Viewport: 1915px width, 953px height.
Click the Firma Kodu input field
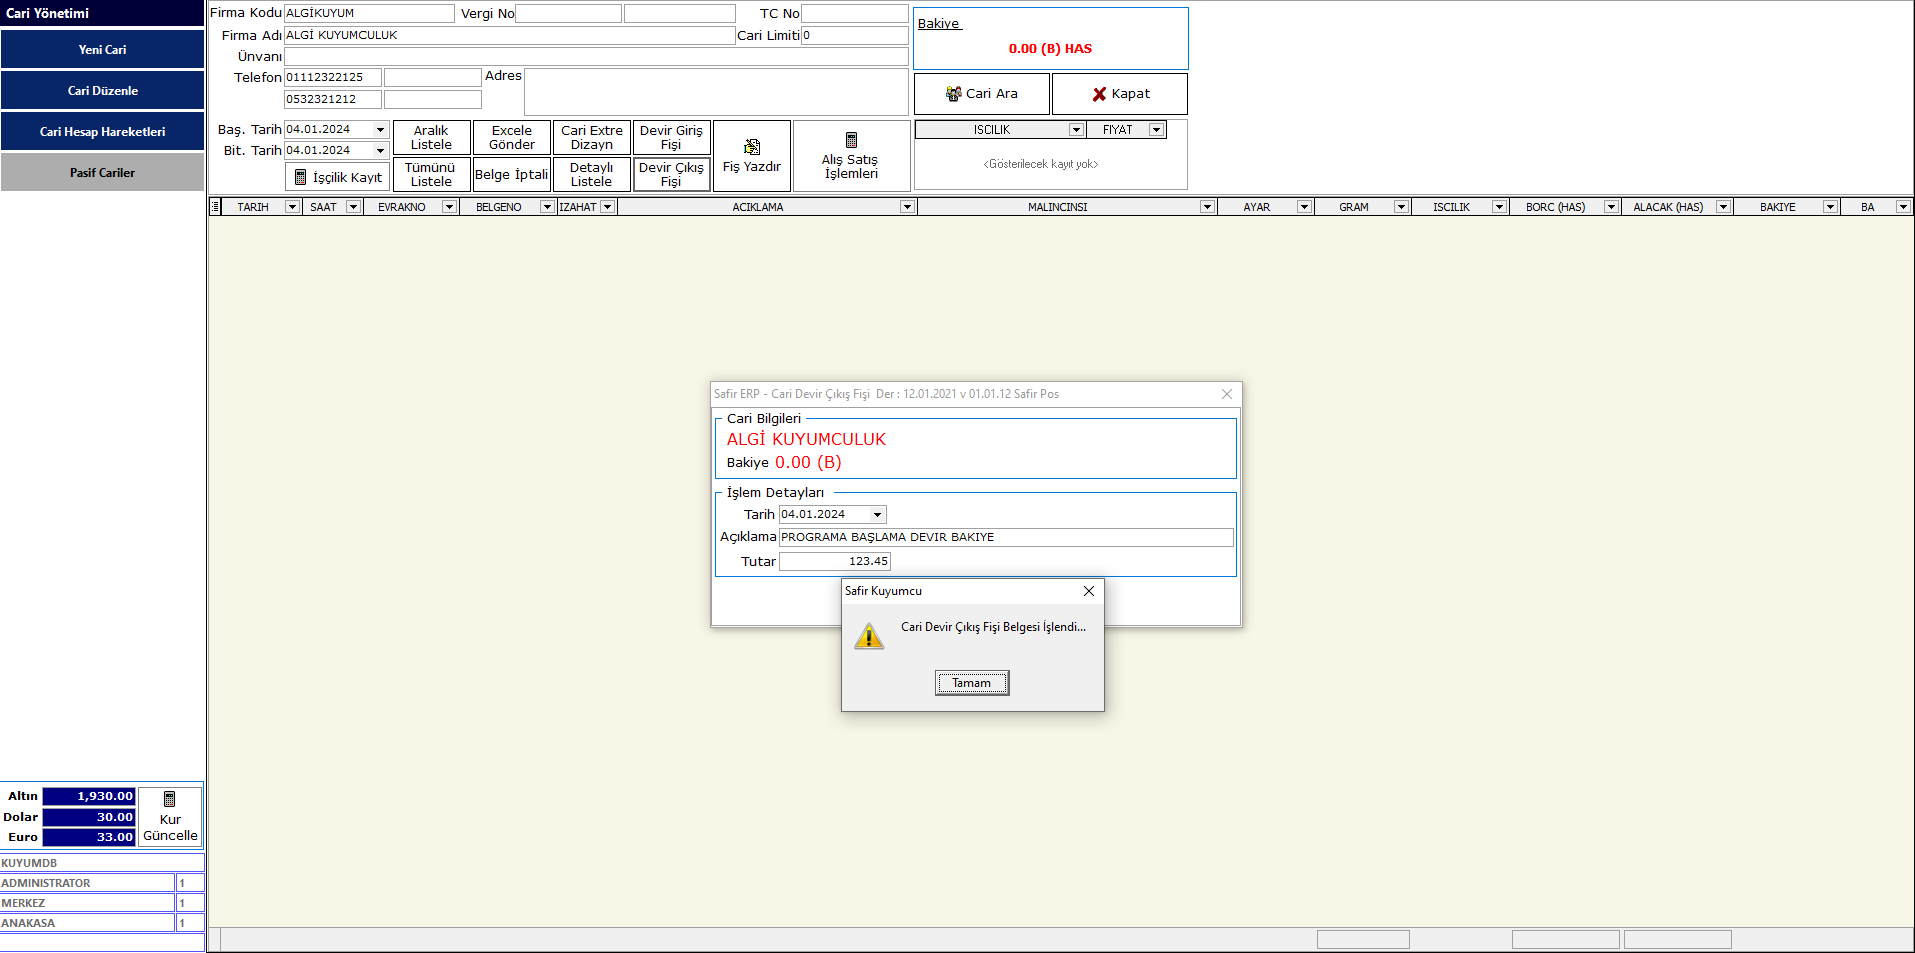coord(369,13)
